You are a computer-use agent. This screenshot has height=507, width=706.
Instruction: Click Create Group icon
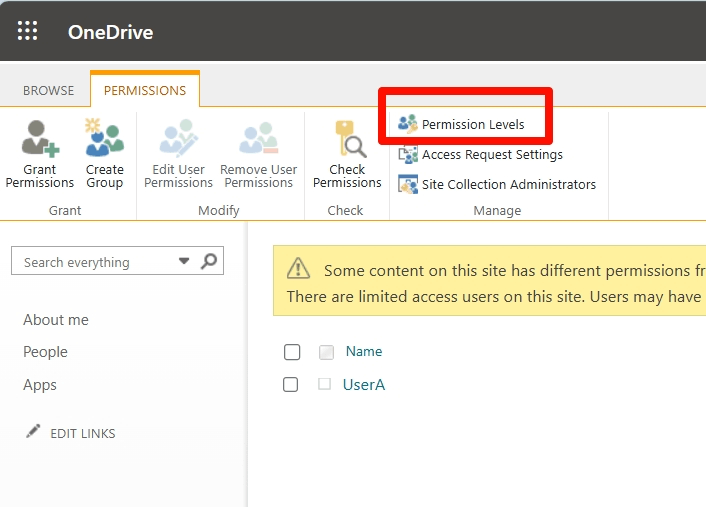coord(104,138)
